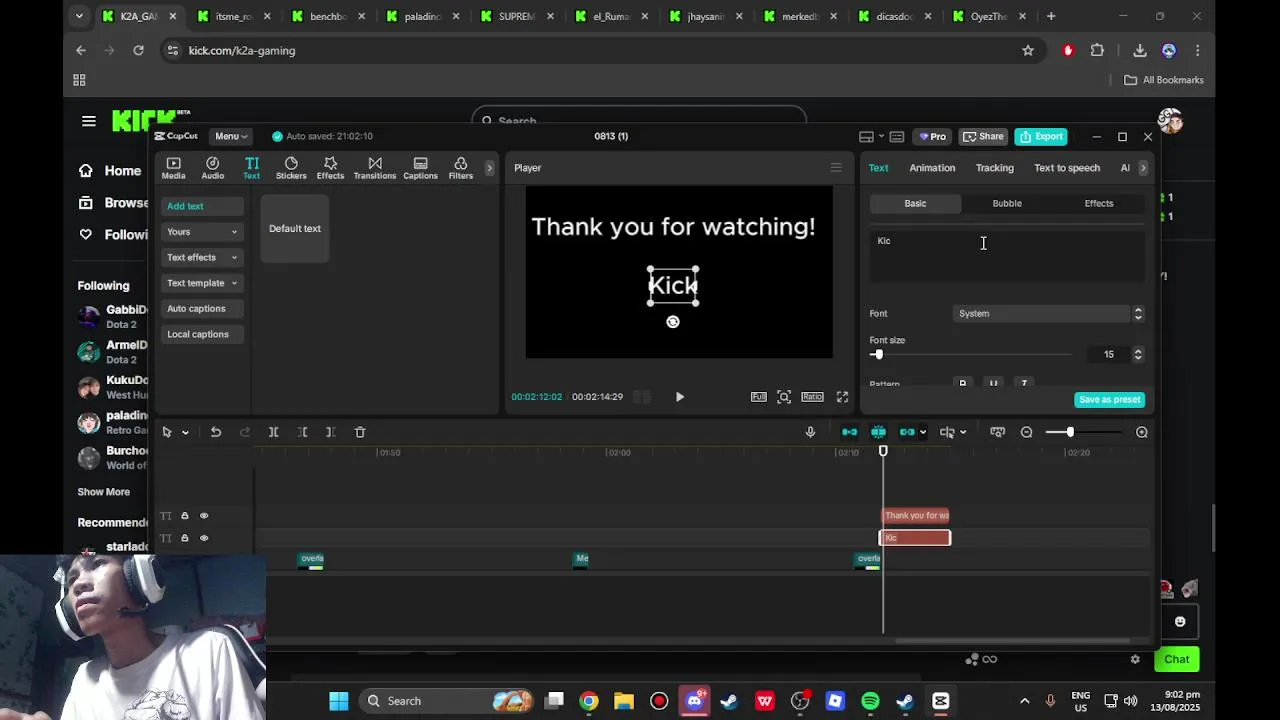Click the timeline zoom out magnifier
The width and height of the screenshot is (1280, 720).
point(1026,432)
